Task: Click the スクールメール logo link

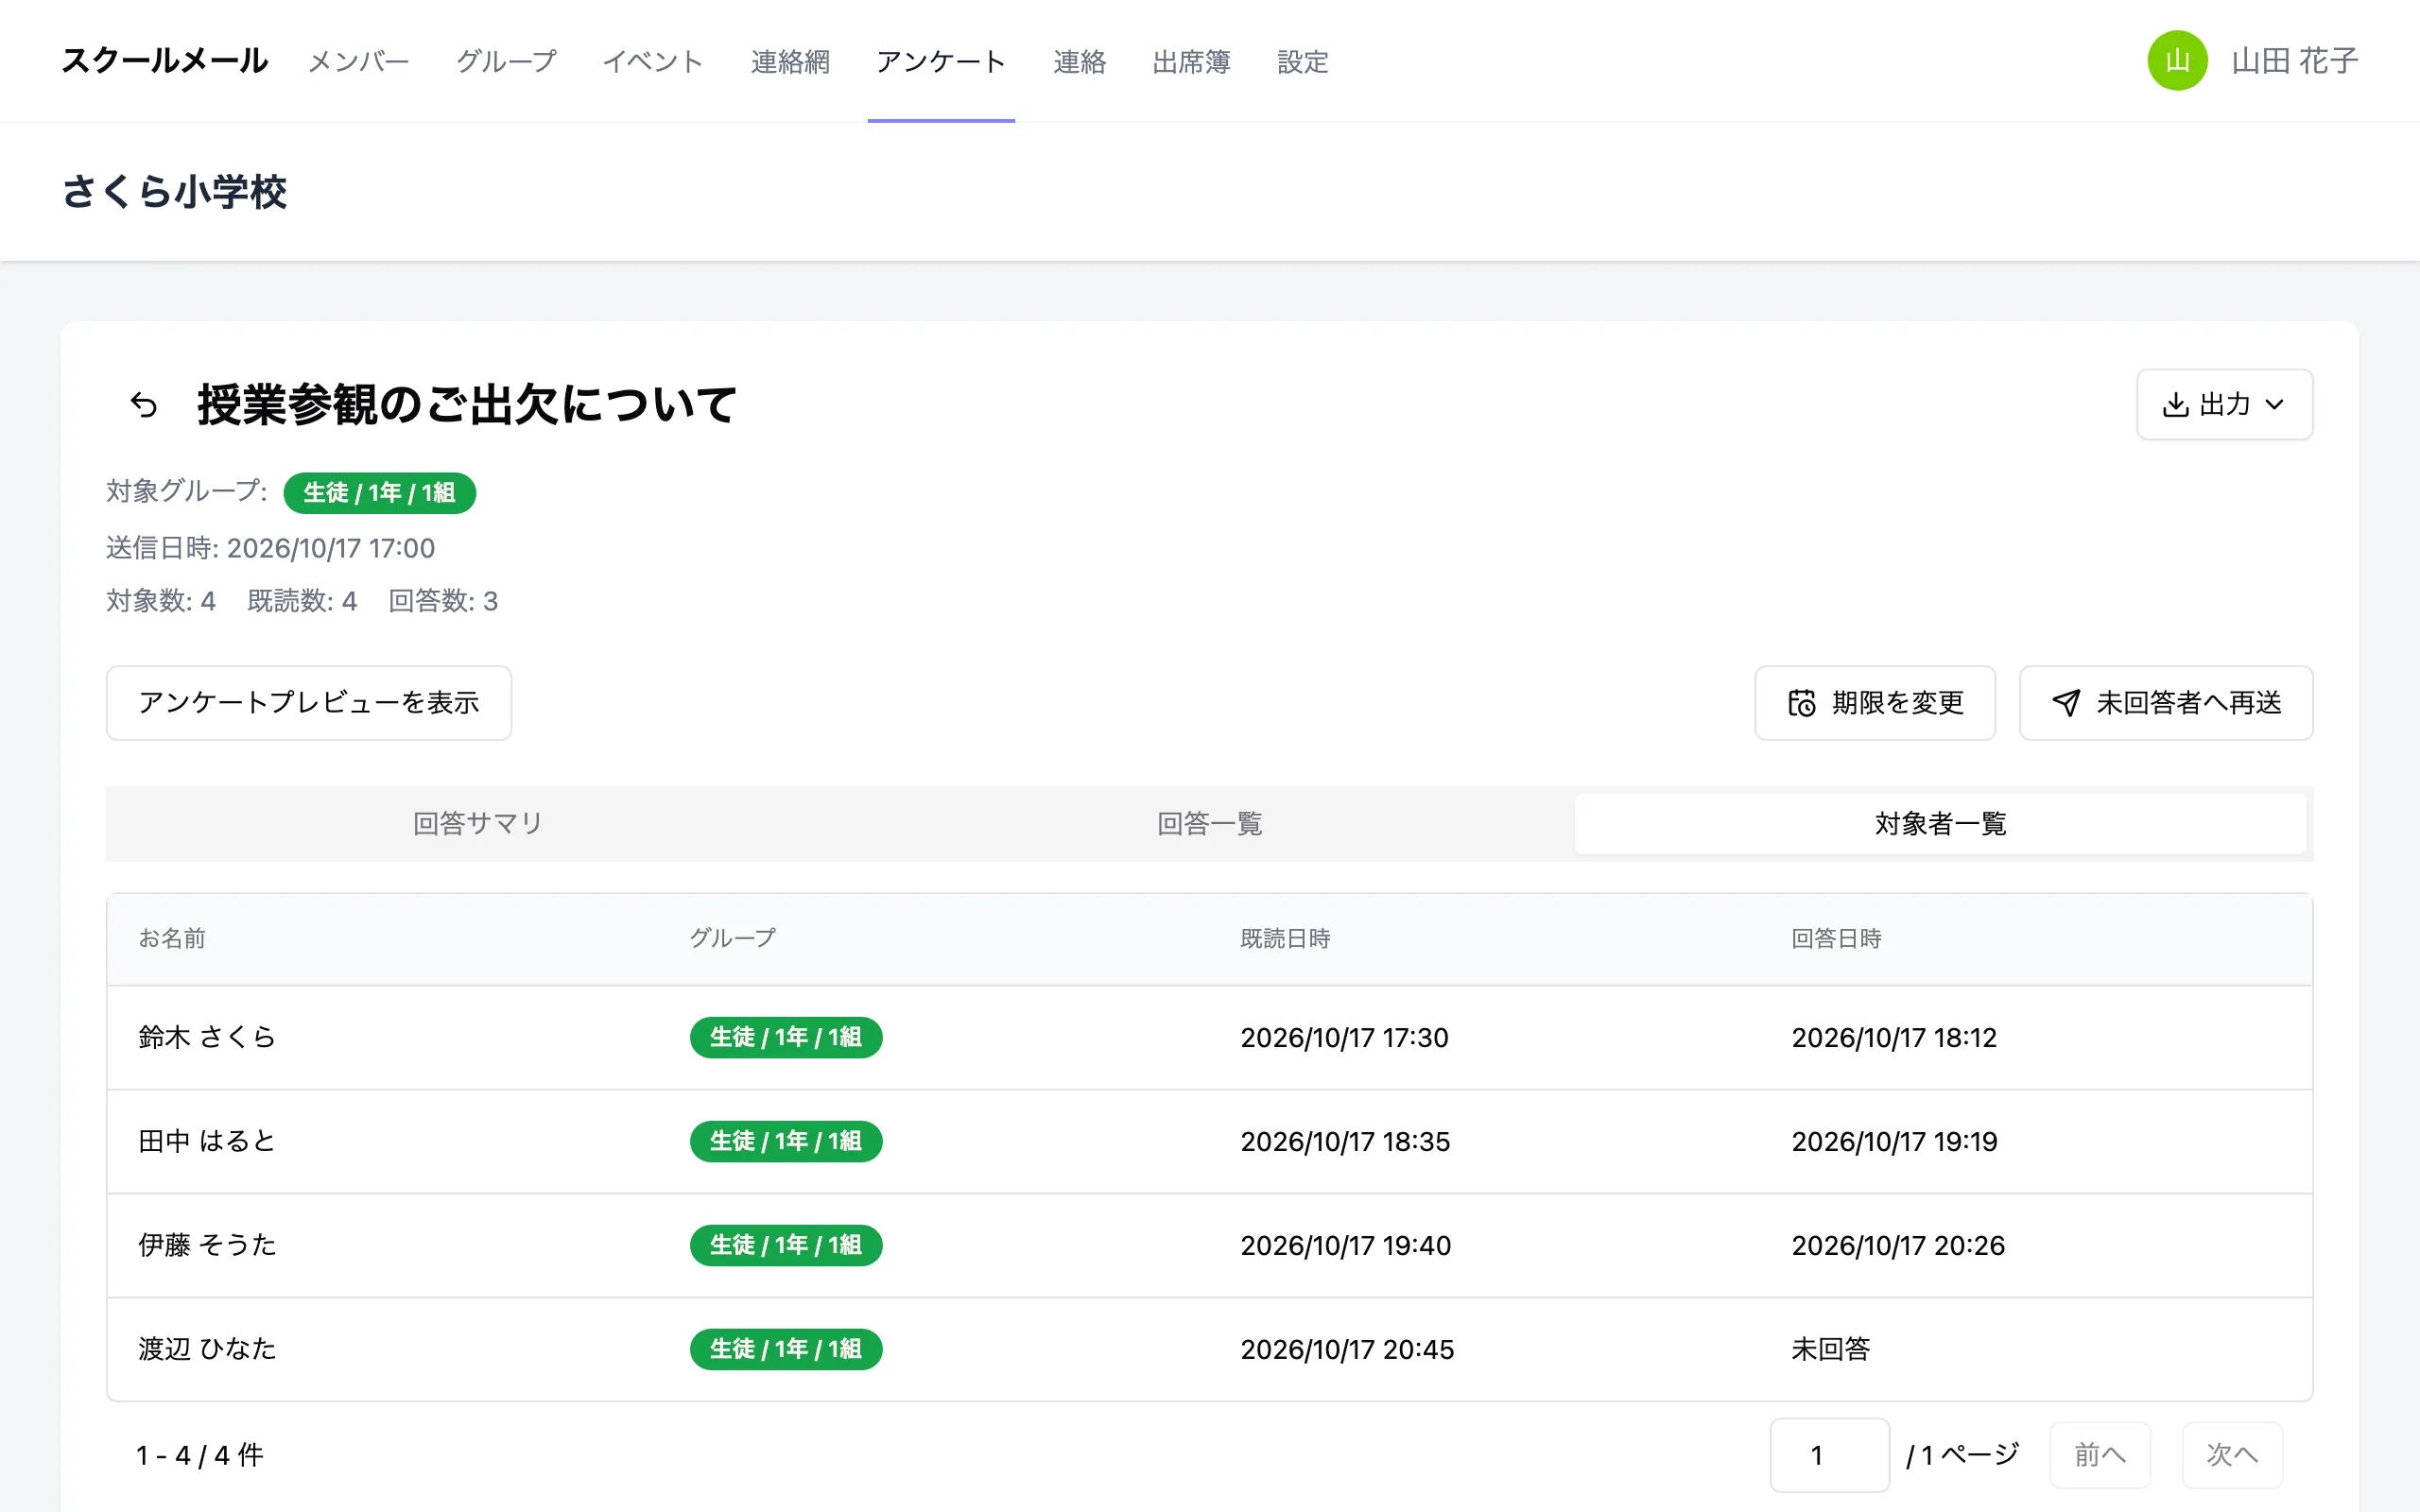Action: tap(165, 61)
